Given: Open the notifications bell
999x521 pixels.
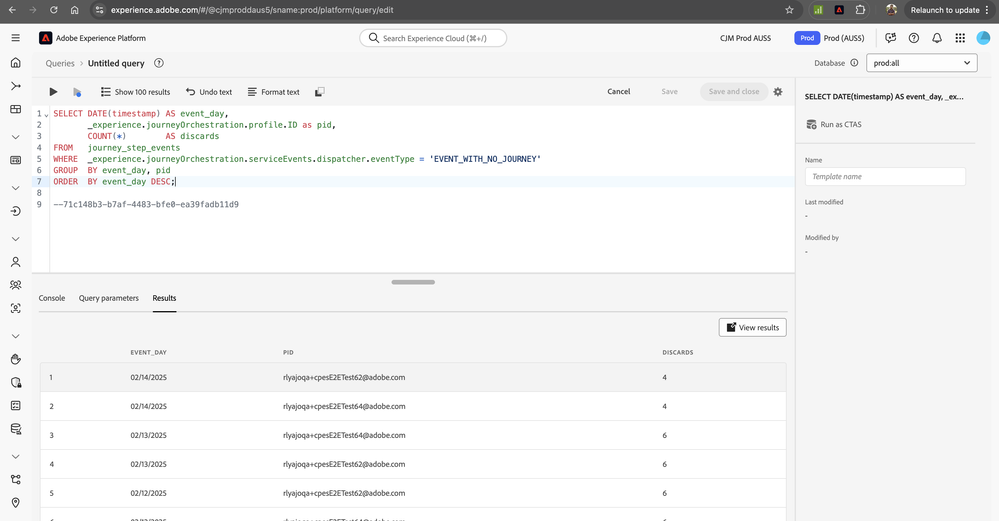Looking at the screenshot, I should tap(937, 38).
